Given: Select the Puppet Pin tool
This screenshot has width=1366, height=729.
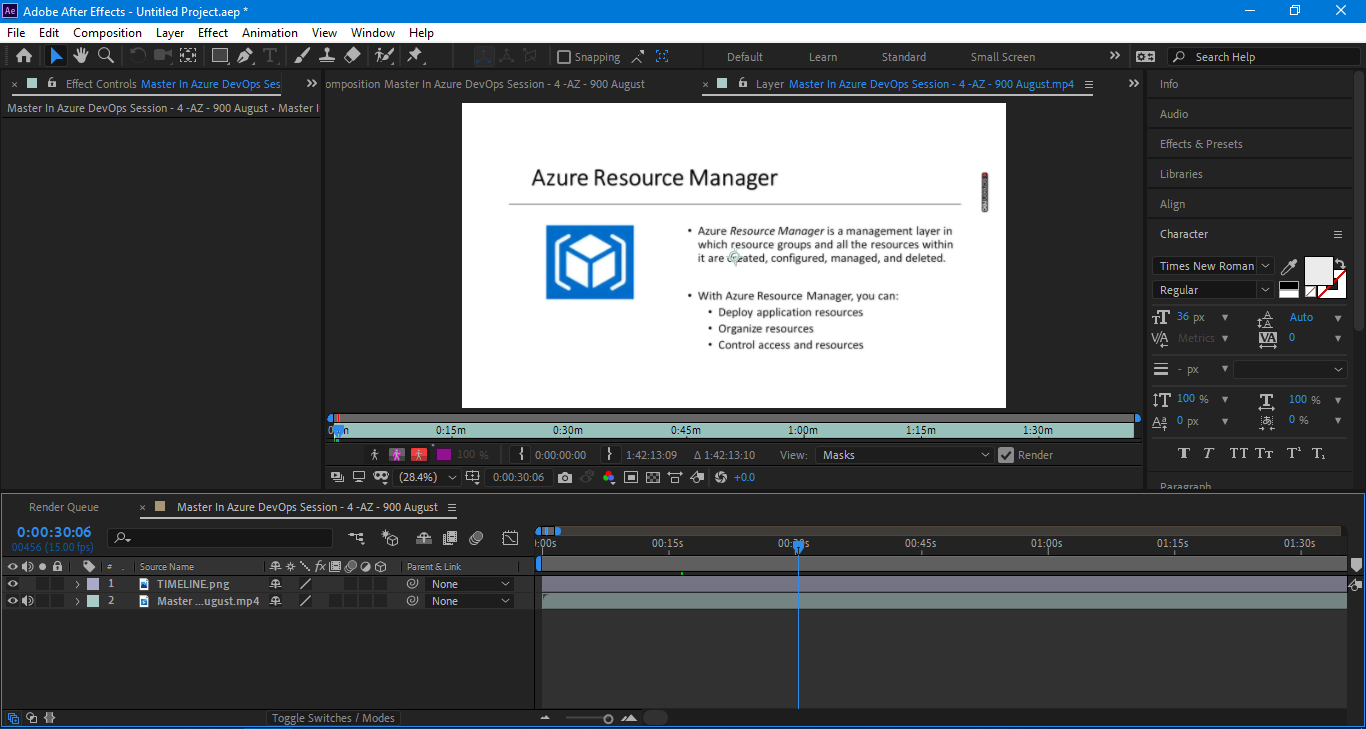Looking at the screenshot, I should (415, 56).
